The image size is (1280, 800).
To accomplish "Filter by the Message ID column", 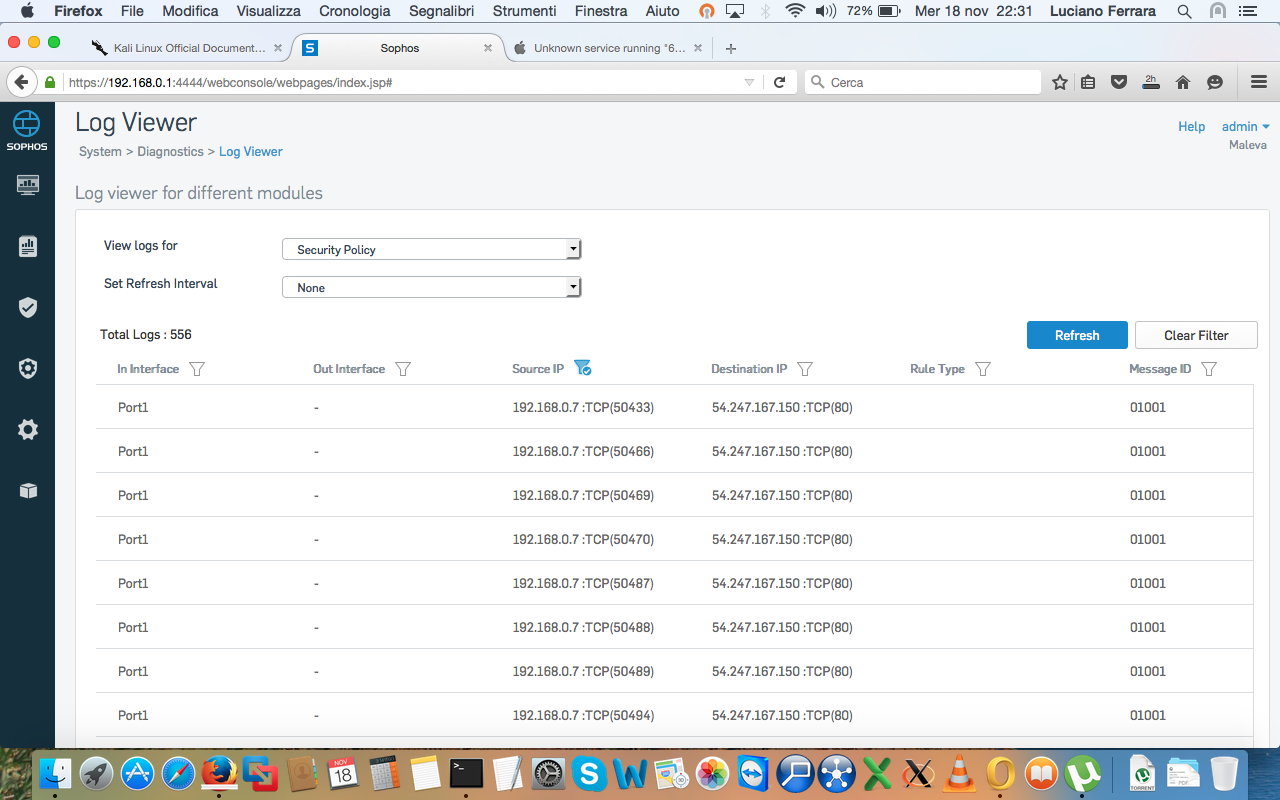I will point(1209,369).
